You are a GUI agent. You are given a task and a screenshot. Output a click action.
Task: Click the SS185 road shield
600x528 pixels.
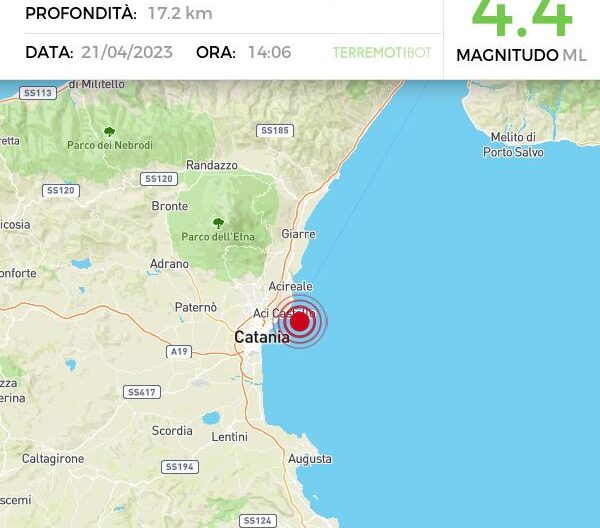tap(275, 130)
